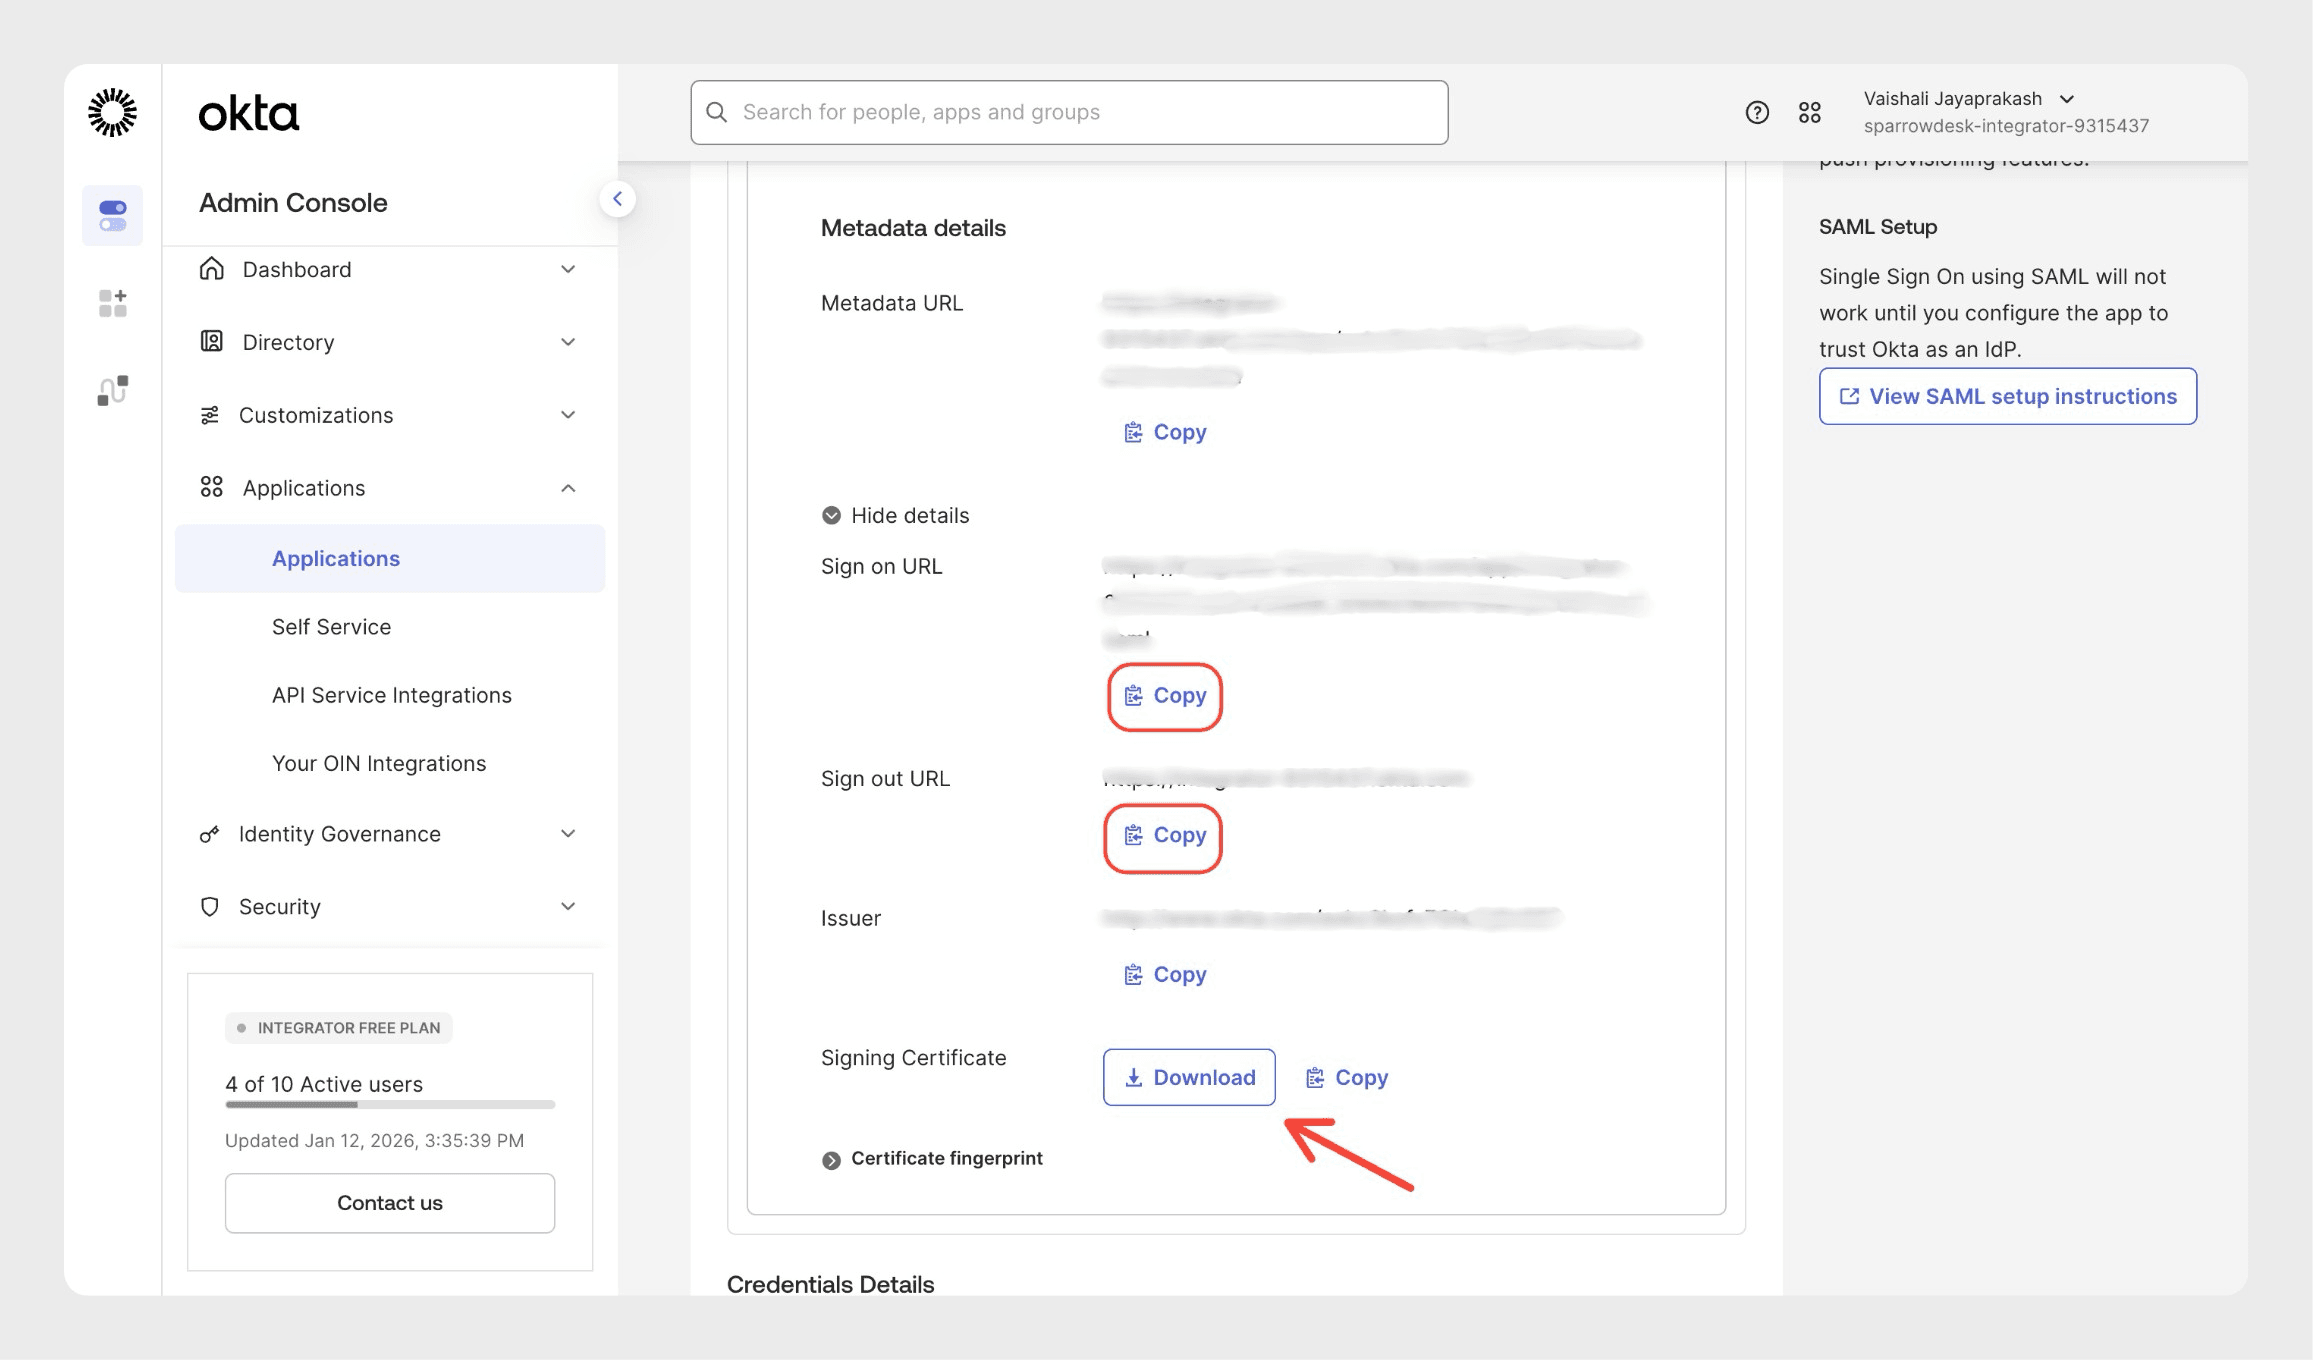The width and height of the screenshot is (2314, 1360).
Task: Open the apps grid icon in the header
Action: (1810, 113)
